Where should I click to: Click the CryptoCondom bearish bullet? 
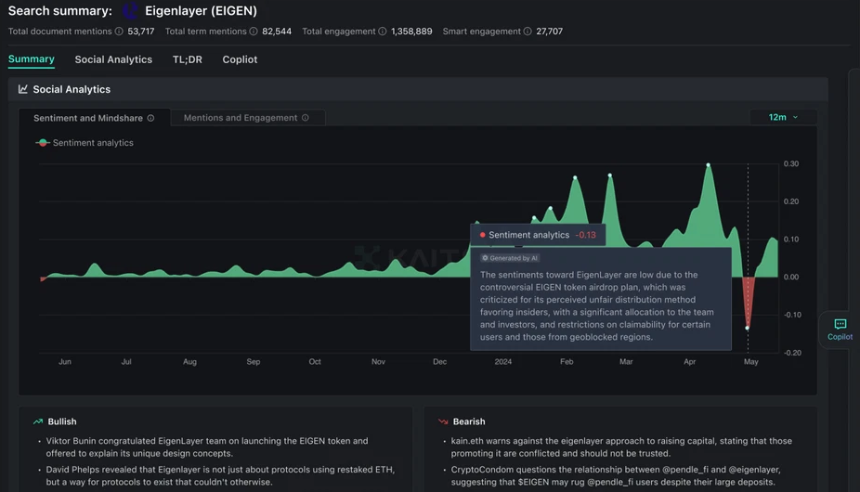[615, 476]
